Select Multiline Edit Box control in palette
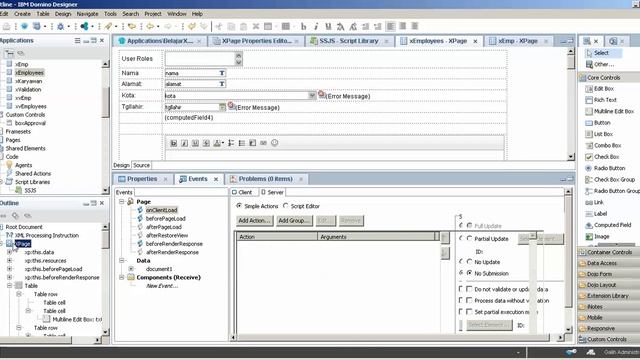 613,111
